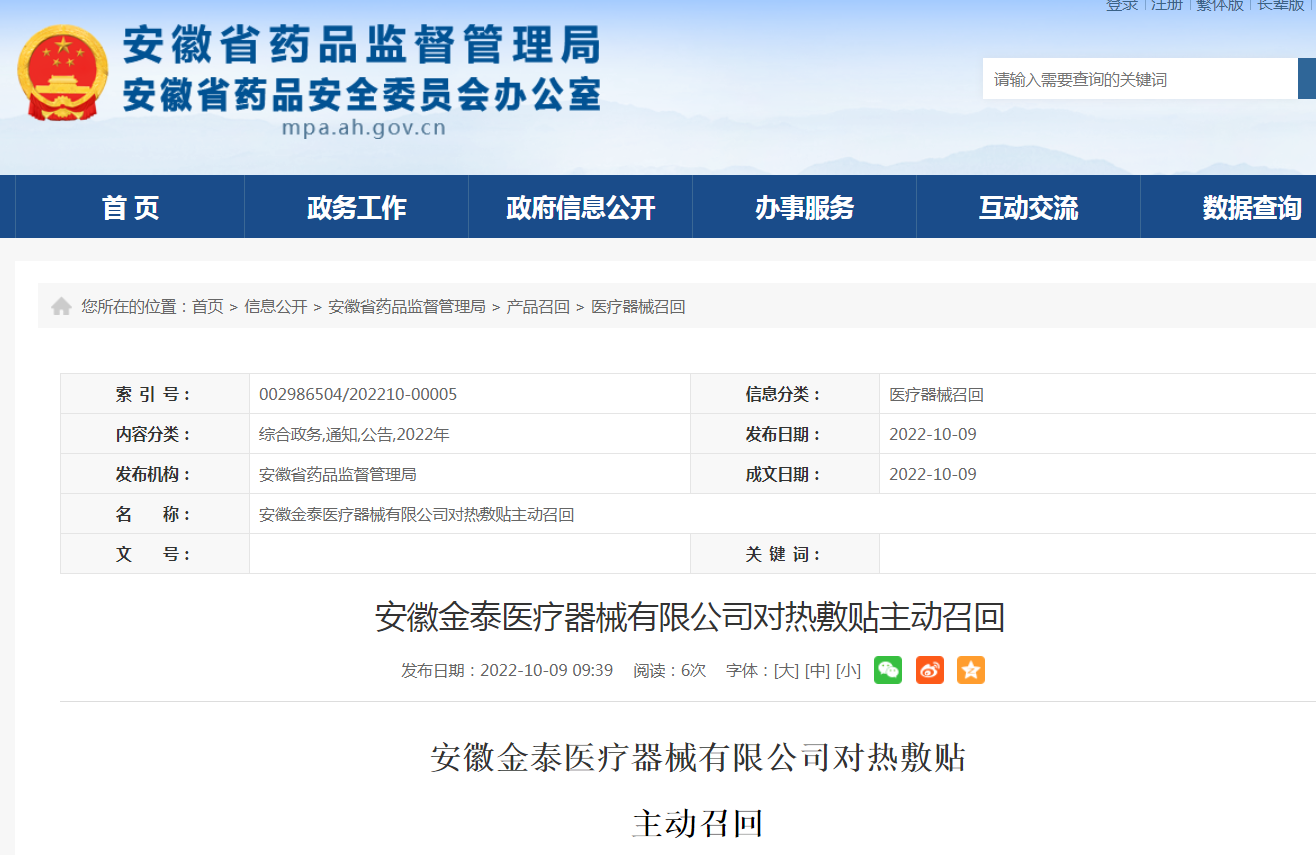1316x855 pixels.
Task: Open 医疗器械召回 breadcrumb link
Action: (638, 306)
